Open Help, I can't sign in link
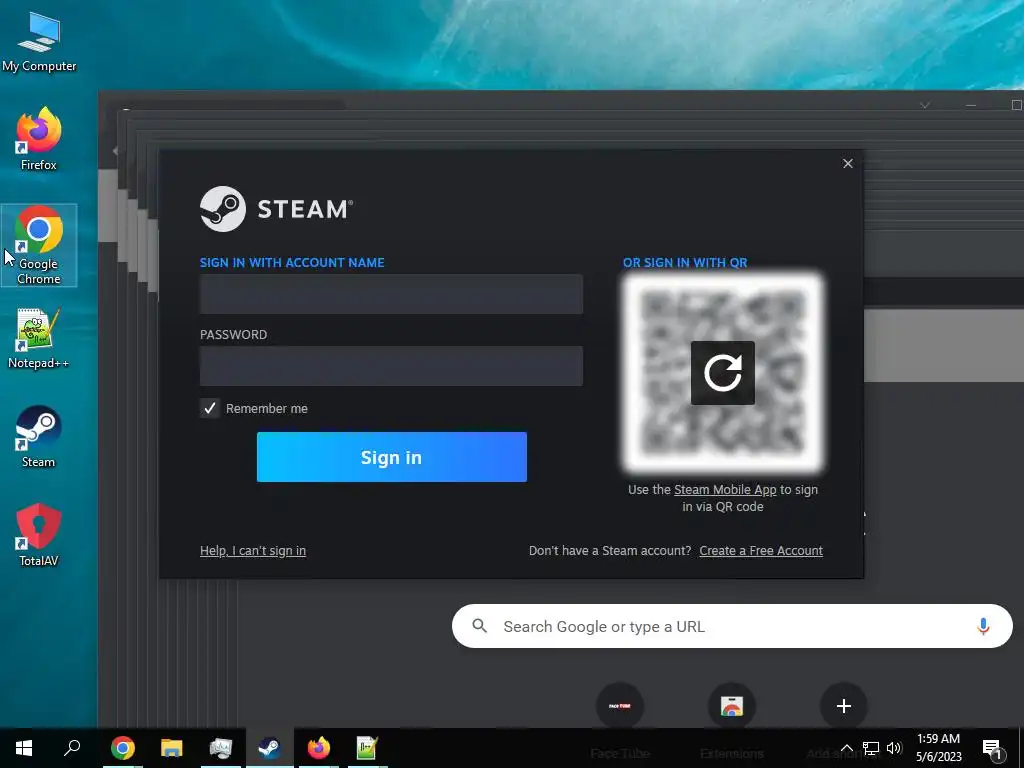1024x768 pixels. pyautogui.click(x=253, y=551)
